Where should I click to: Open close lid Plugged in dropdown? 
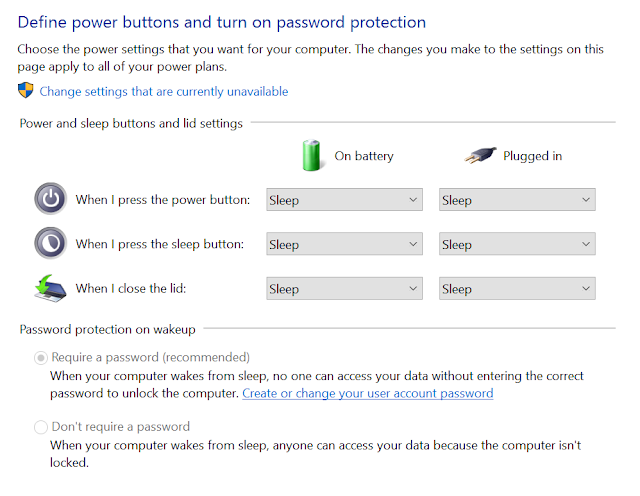(517, 289)
